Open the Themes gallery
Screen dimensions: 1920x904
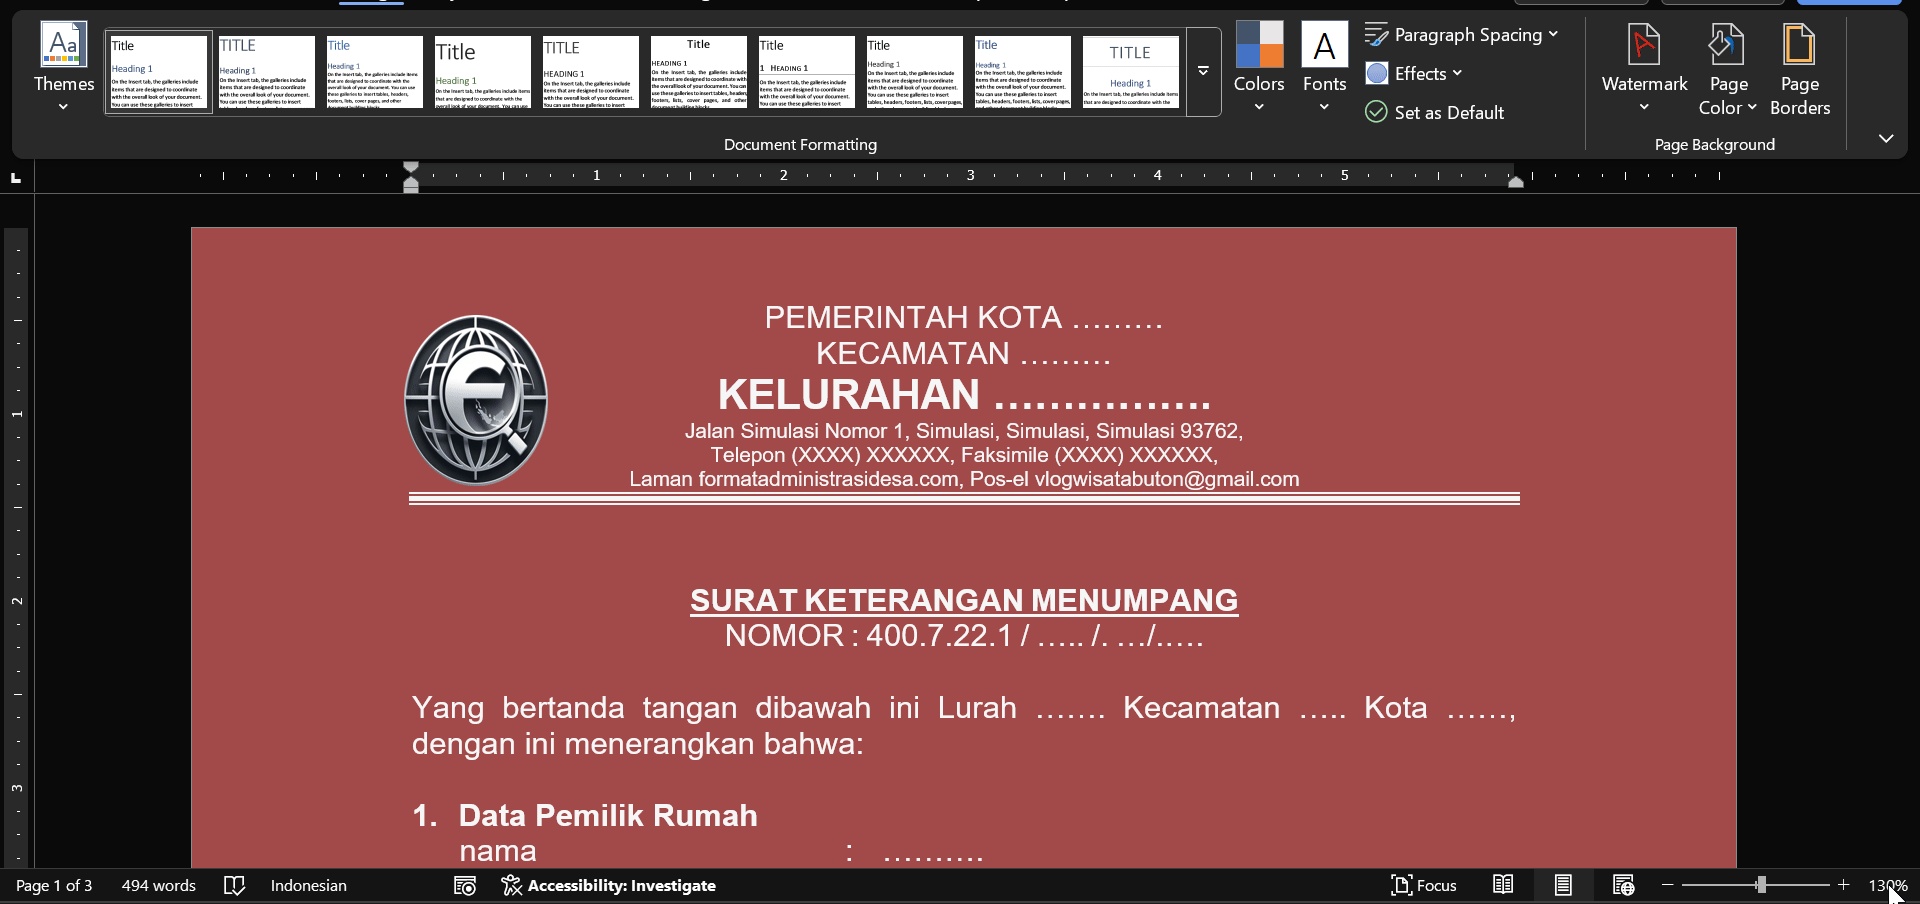(x=64, y=67)
